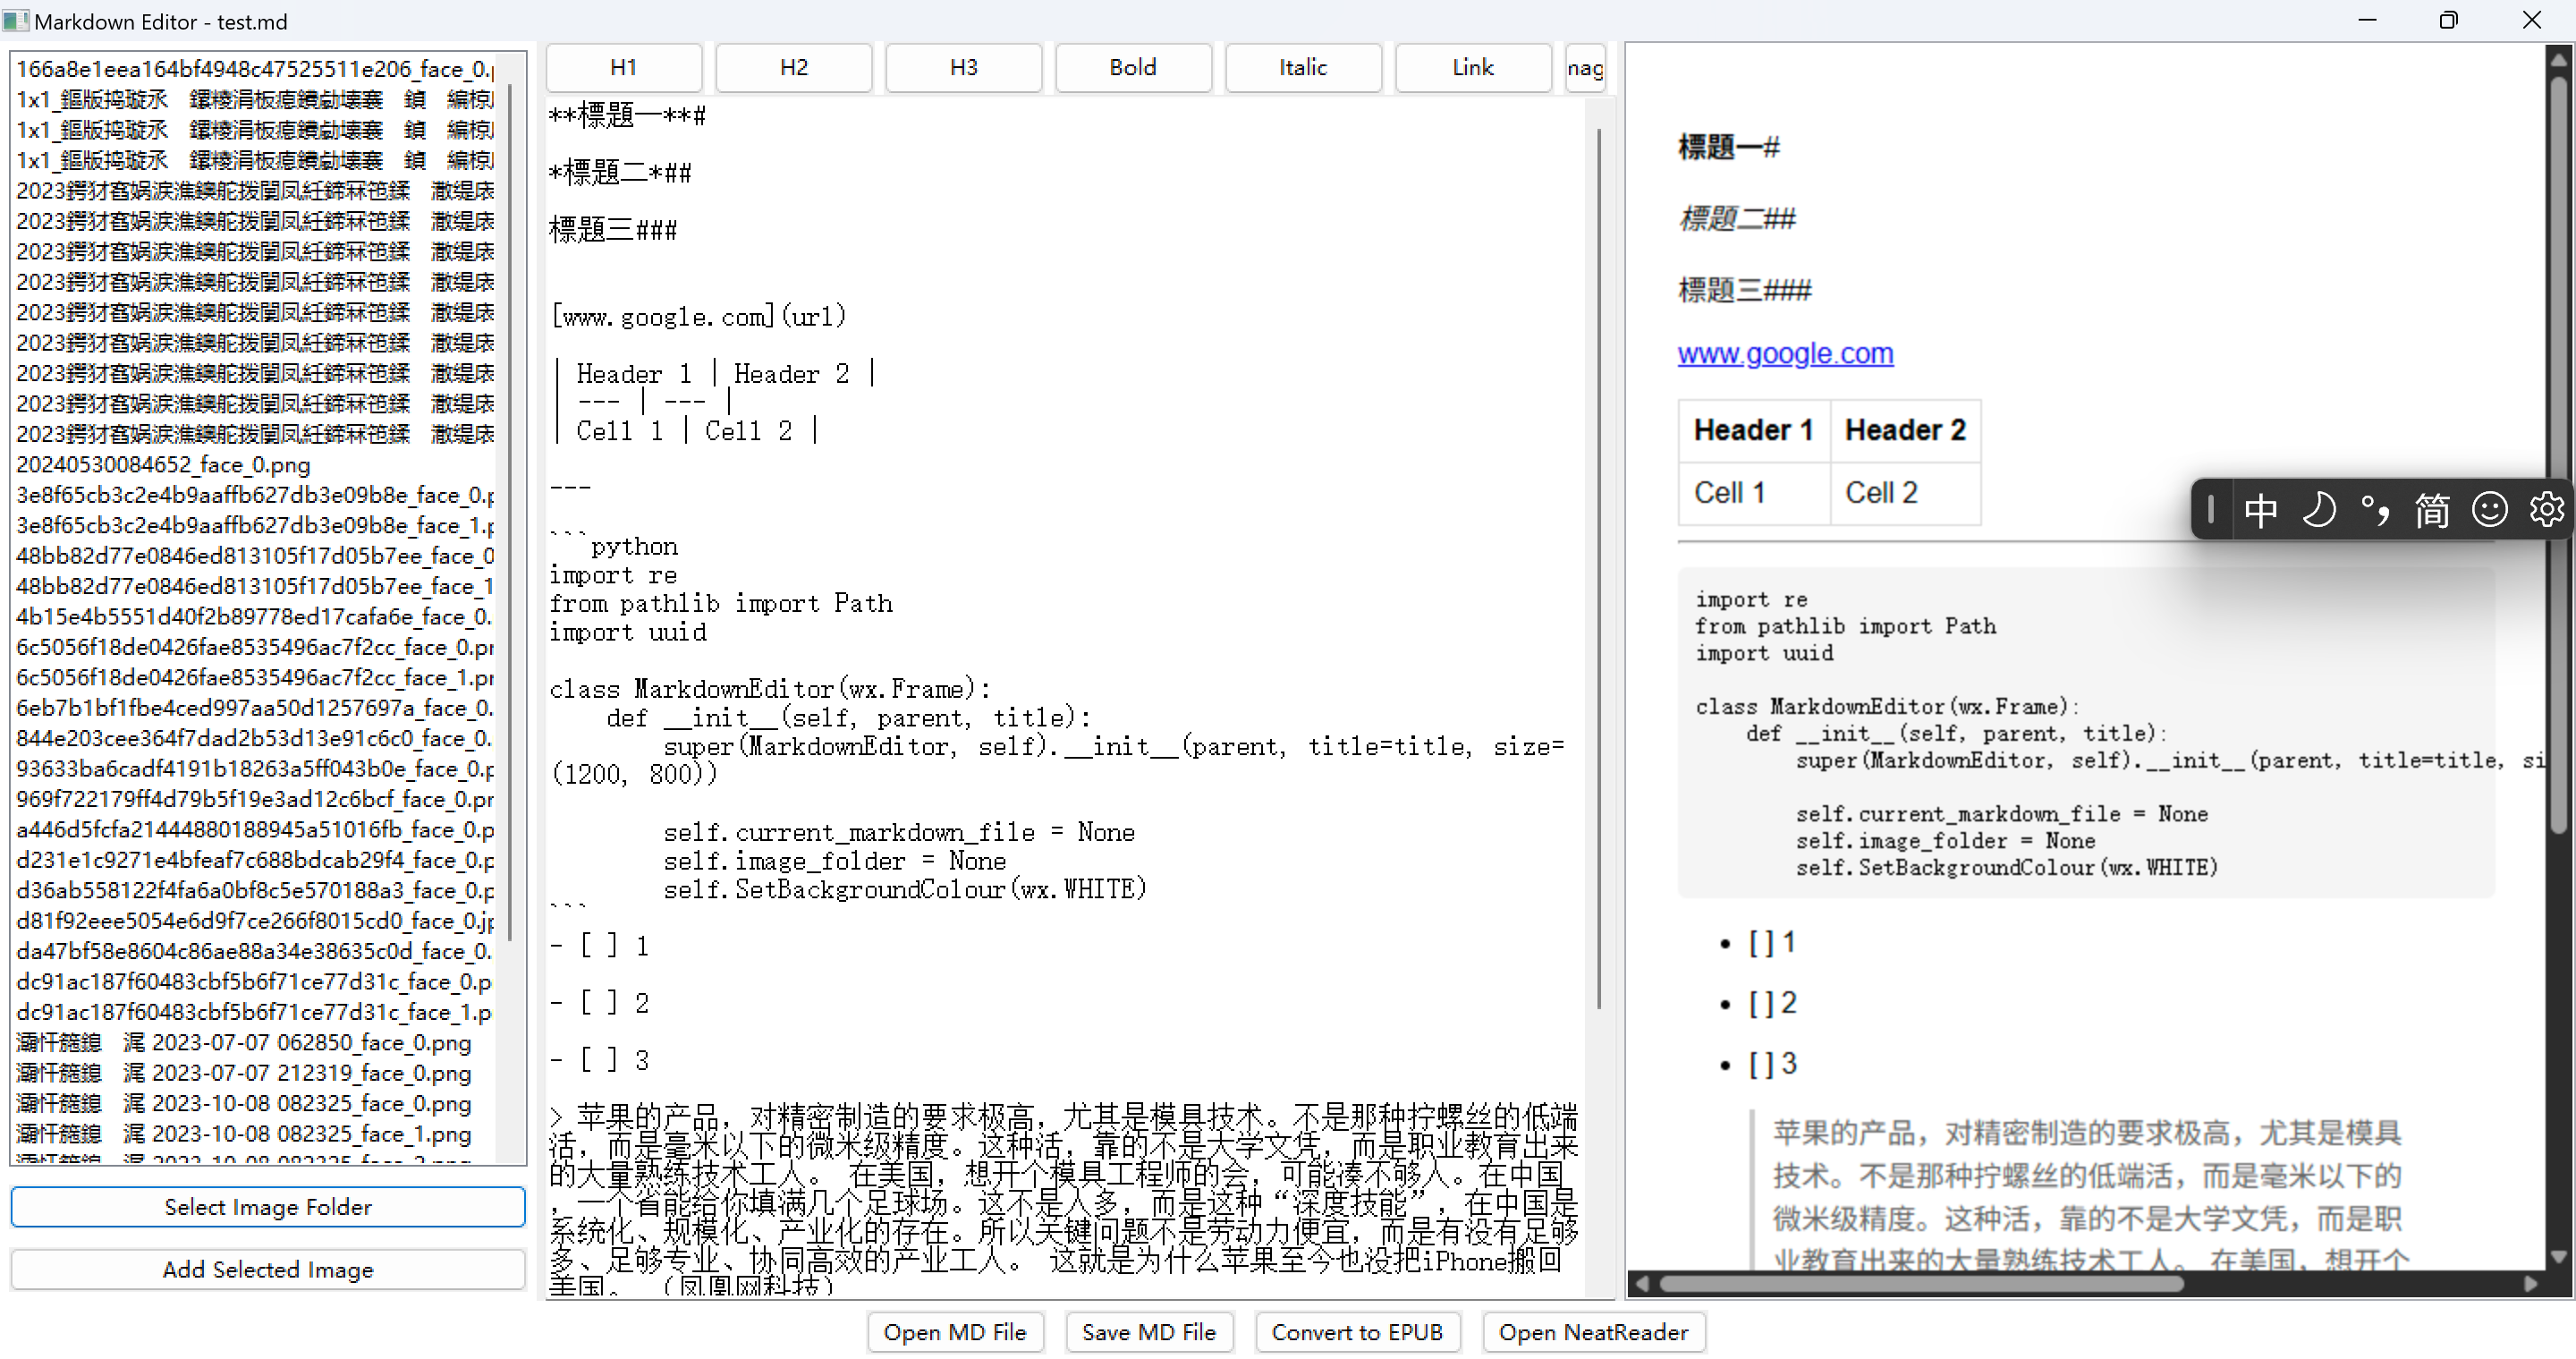This screenshot has width=2576, height=1359.
Task: Apply Bold formatting
Action: (1132, 67)
